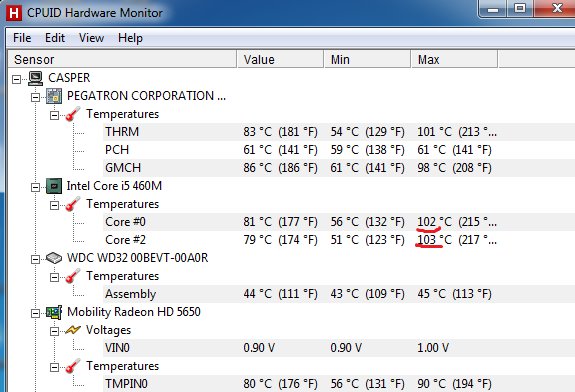
Task: Click TMPIN0 value 80 °C (176 °F)
Action: pos(281,384)
